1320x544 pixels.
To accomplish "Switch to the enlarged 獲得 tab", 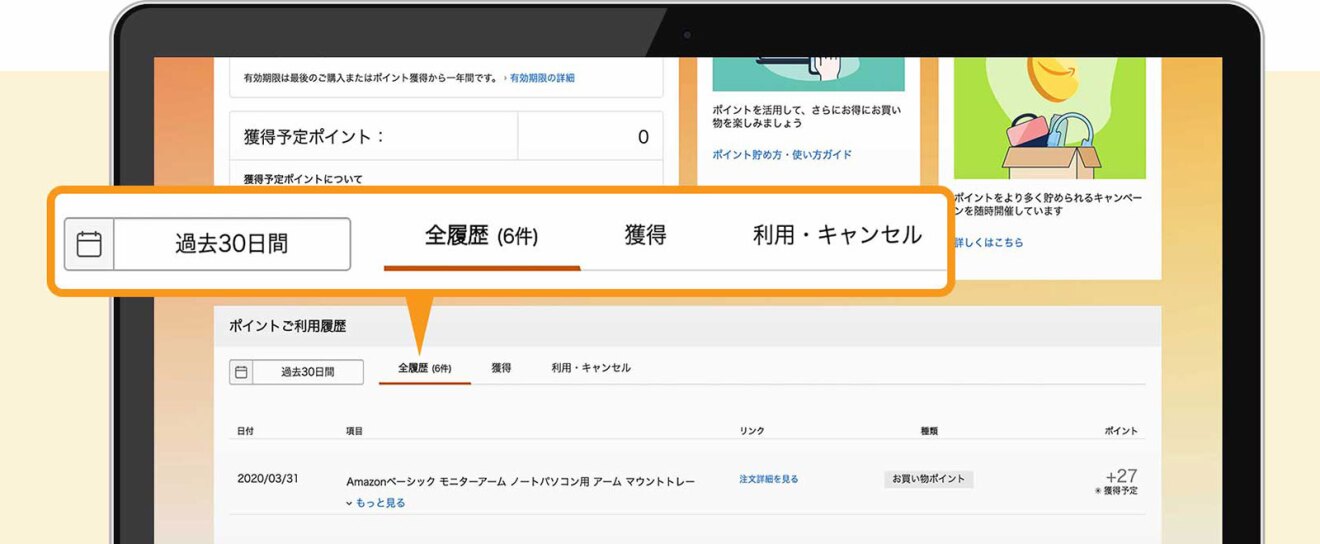I will tap(645, 236).
